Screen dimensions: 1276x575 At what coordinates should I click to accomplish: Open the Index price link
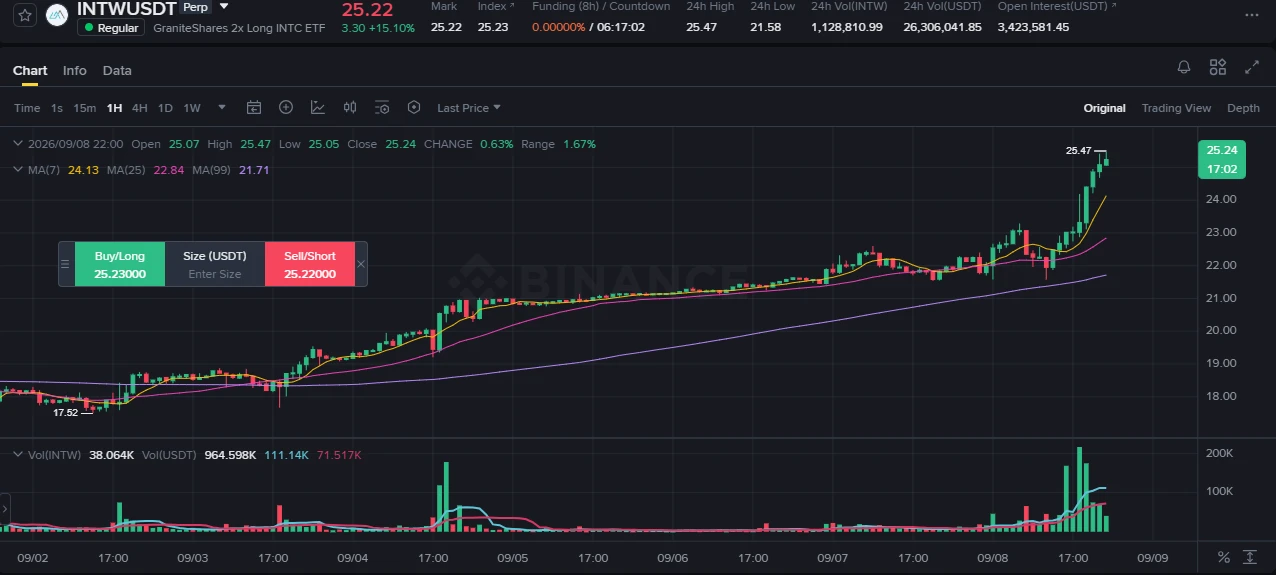tap(495, 6)
